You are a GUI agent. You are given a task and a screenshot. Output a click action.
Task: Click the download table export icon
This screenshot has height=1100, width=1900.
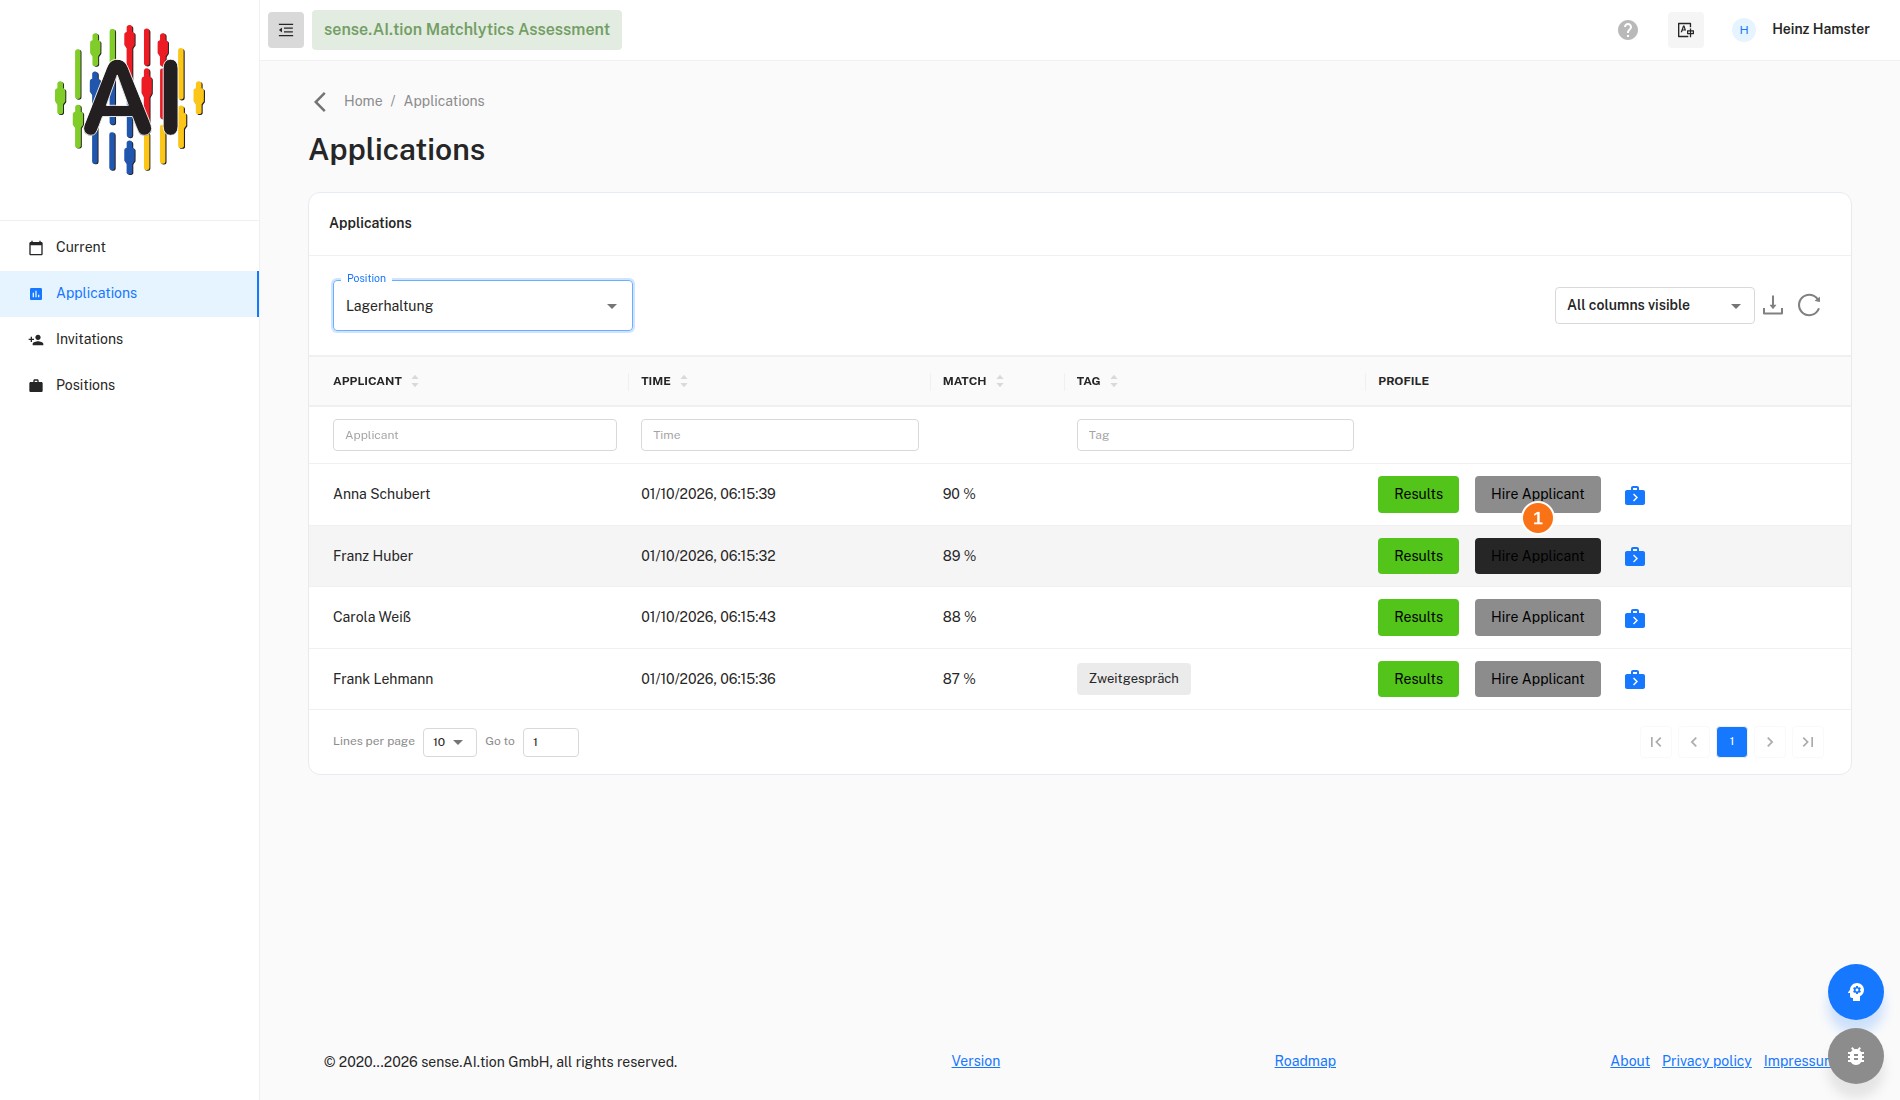pyautogui.click(x=1773, y=305)
